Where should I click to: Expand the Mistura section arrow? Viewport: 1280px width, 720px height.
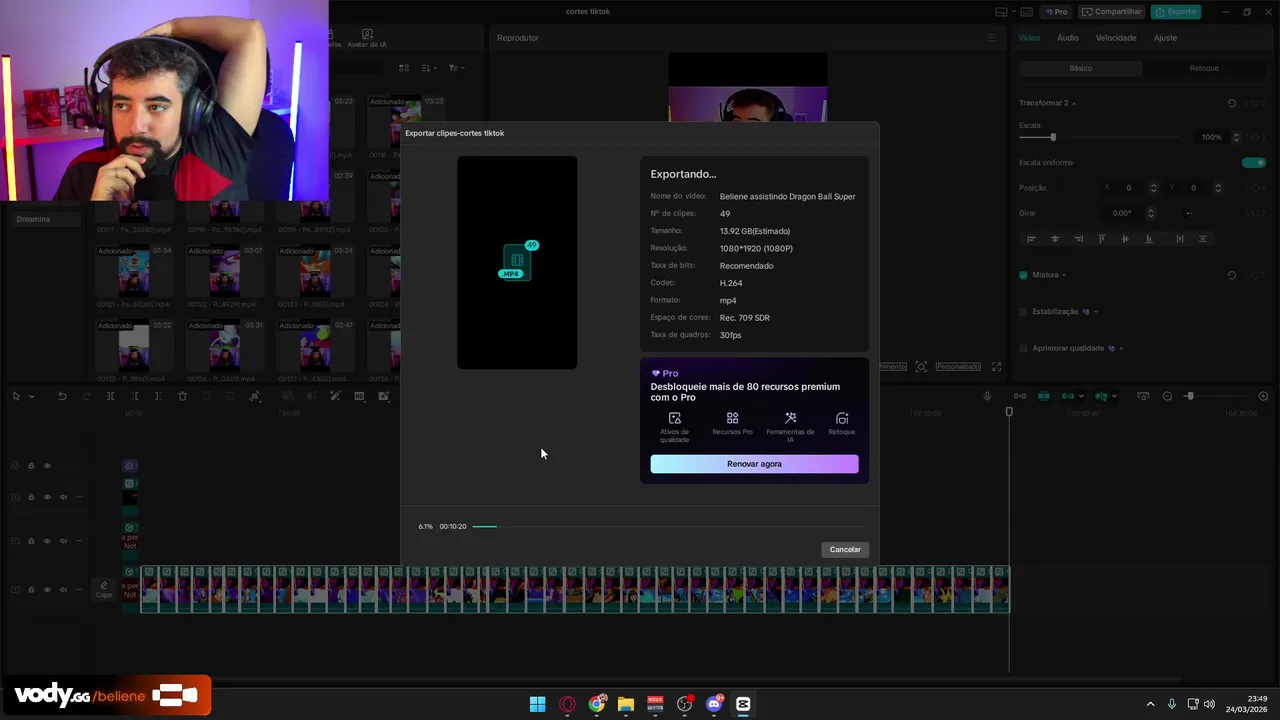click(x=1064, y=275)
